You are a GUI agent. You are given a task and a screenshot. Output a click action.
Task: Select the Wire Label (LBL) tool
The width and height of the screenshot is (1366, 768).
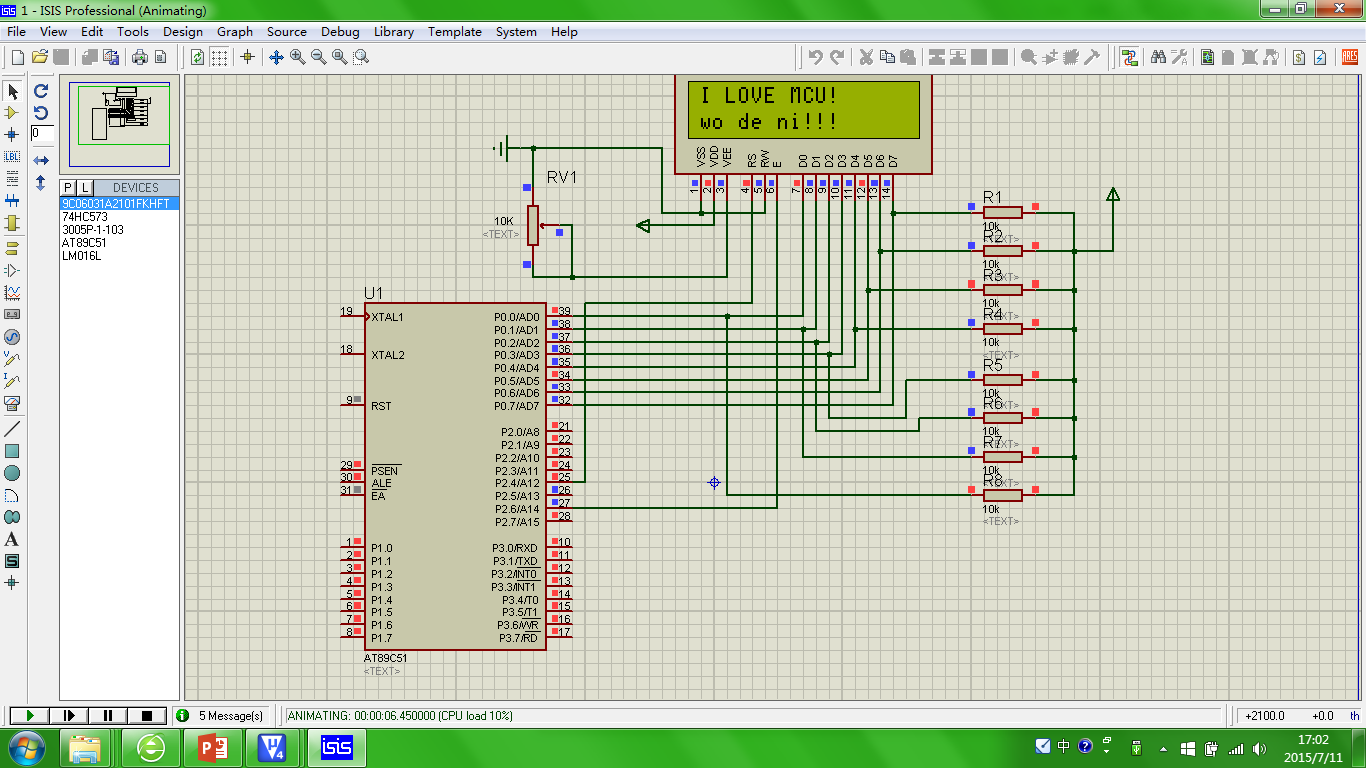(12, 156)
